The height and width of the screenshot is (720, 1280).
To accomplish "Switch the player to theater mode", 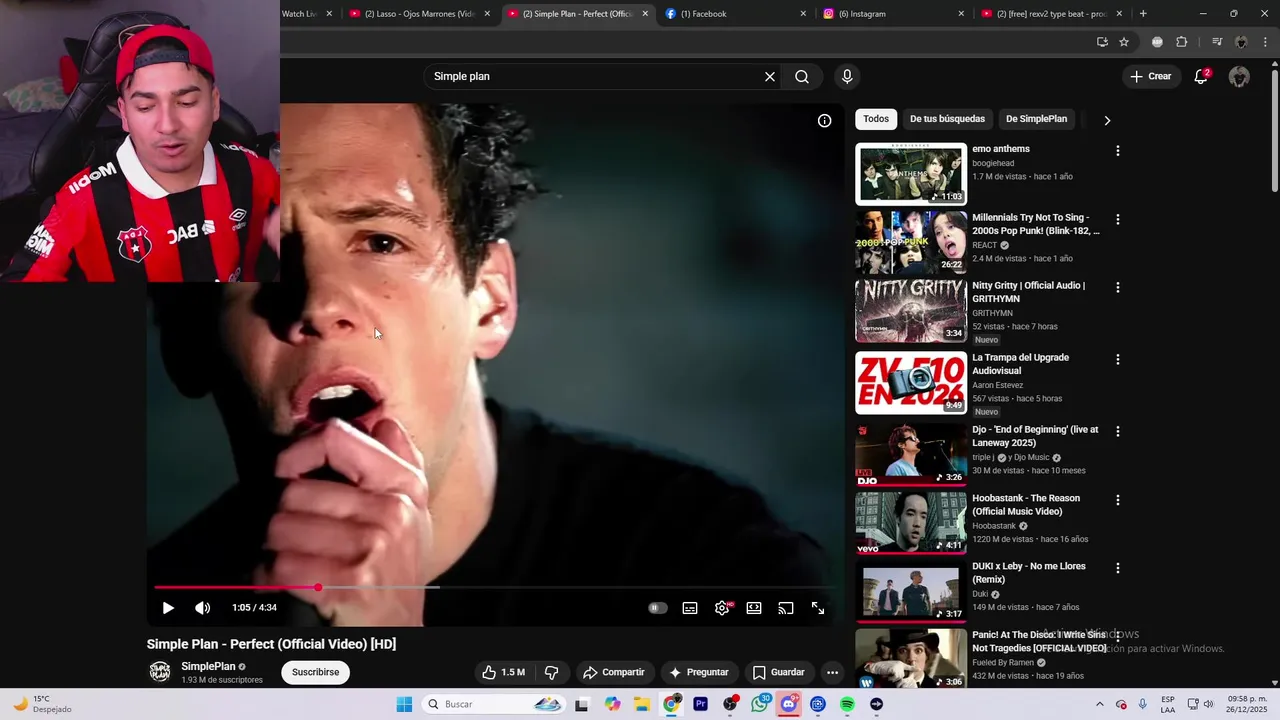I will 754,608.
